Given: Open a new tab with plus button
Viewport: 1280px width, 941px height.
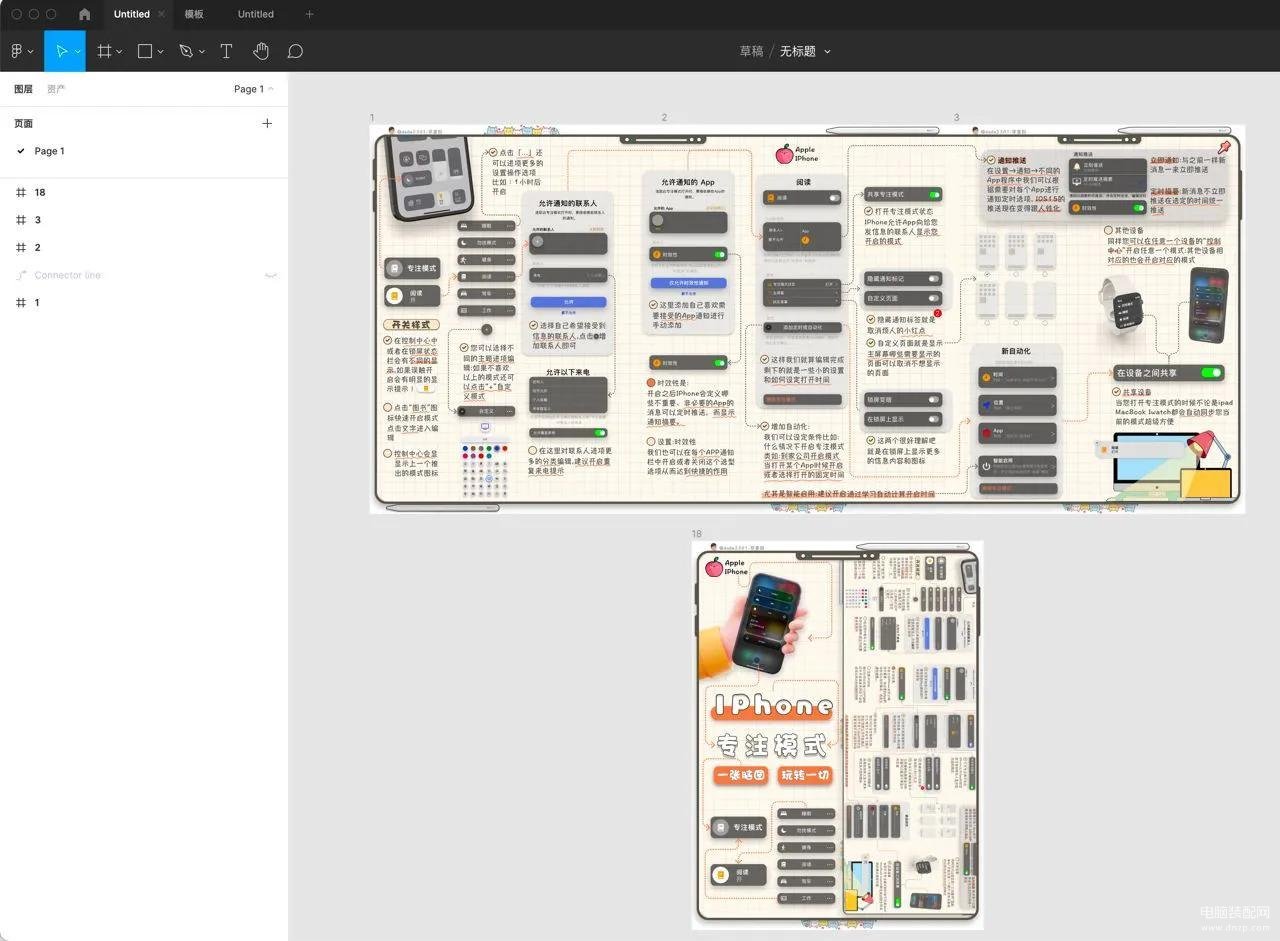Looking at the screenshot, I should coord(309,14).
